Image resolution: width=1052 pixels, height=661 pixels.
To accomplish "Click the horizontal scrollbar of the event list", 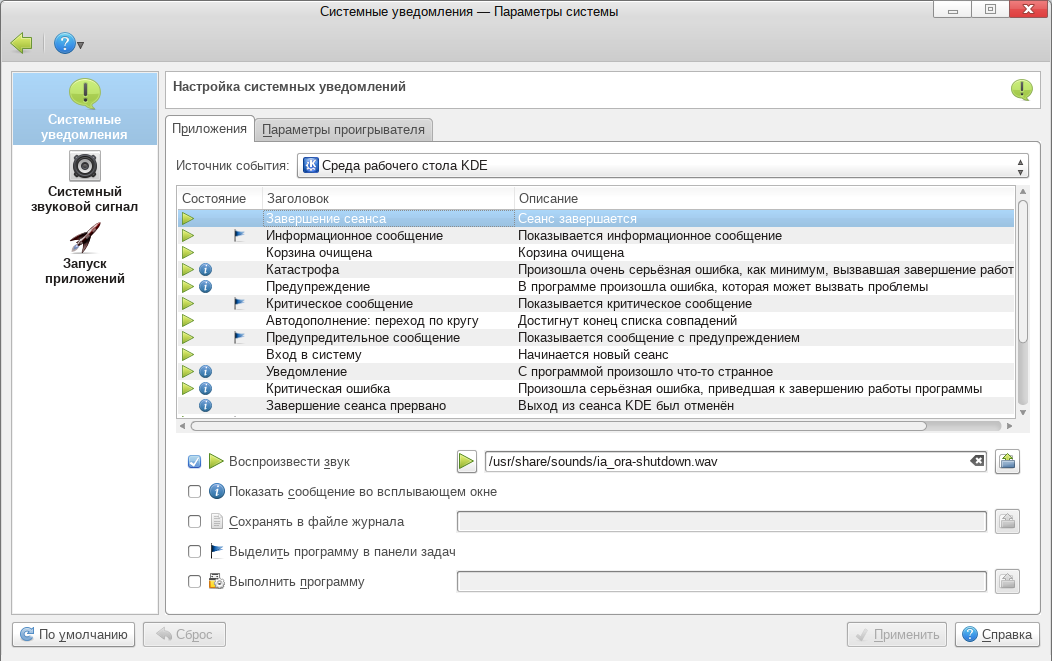I will tap(560, 425).
